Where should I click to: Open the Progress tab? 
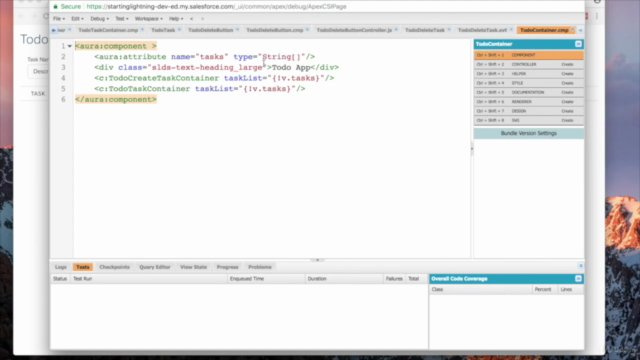[227, 267]
